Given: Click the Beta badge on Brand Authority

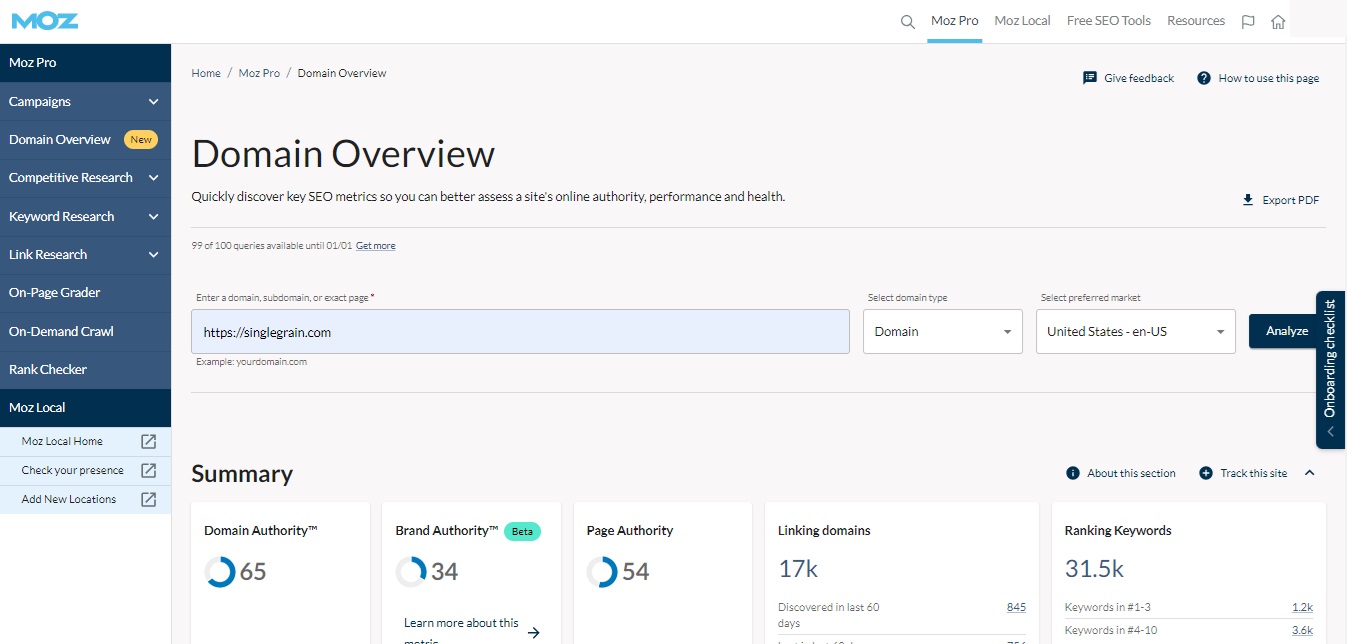Looking at the screenshot, I should click(522, 532).
